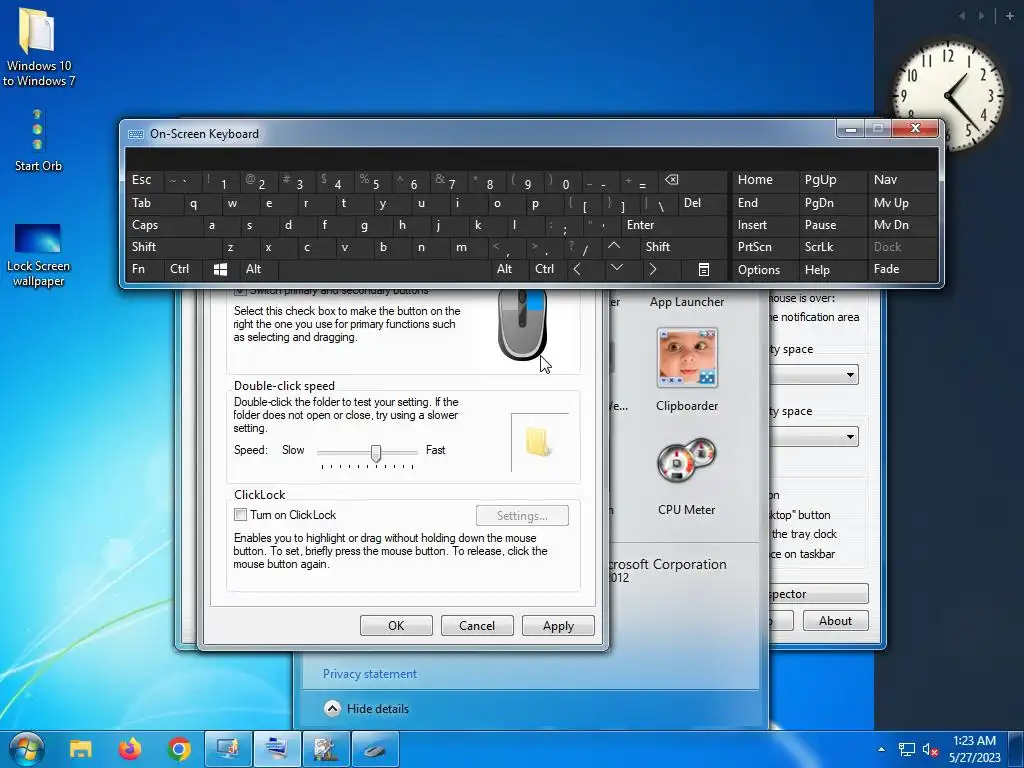Switch to the mouse properties taskbar button
Image resolution: width=1024 pixels, height=768 pixels.
(x=375, y=749)
